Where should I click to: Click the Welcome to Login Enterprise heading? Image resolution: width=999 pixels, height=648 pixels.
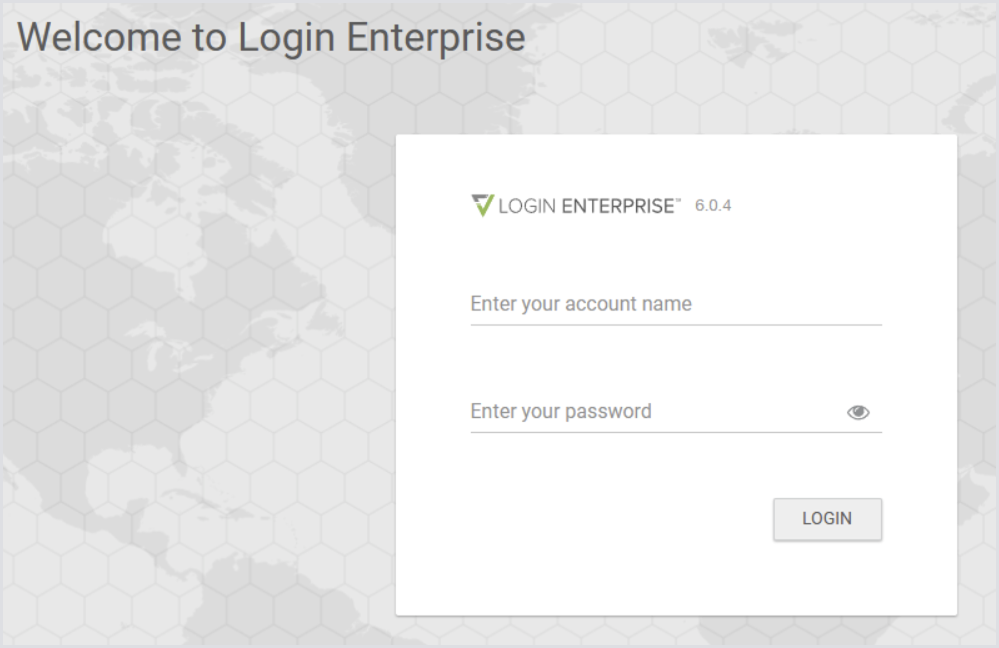[271, 37]
